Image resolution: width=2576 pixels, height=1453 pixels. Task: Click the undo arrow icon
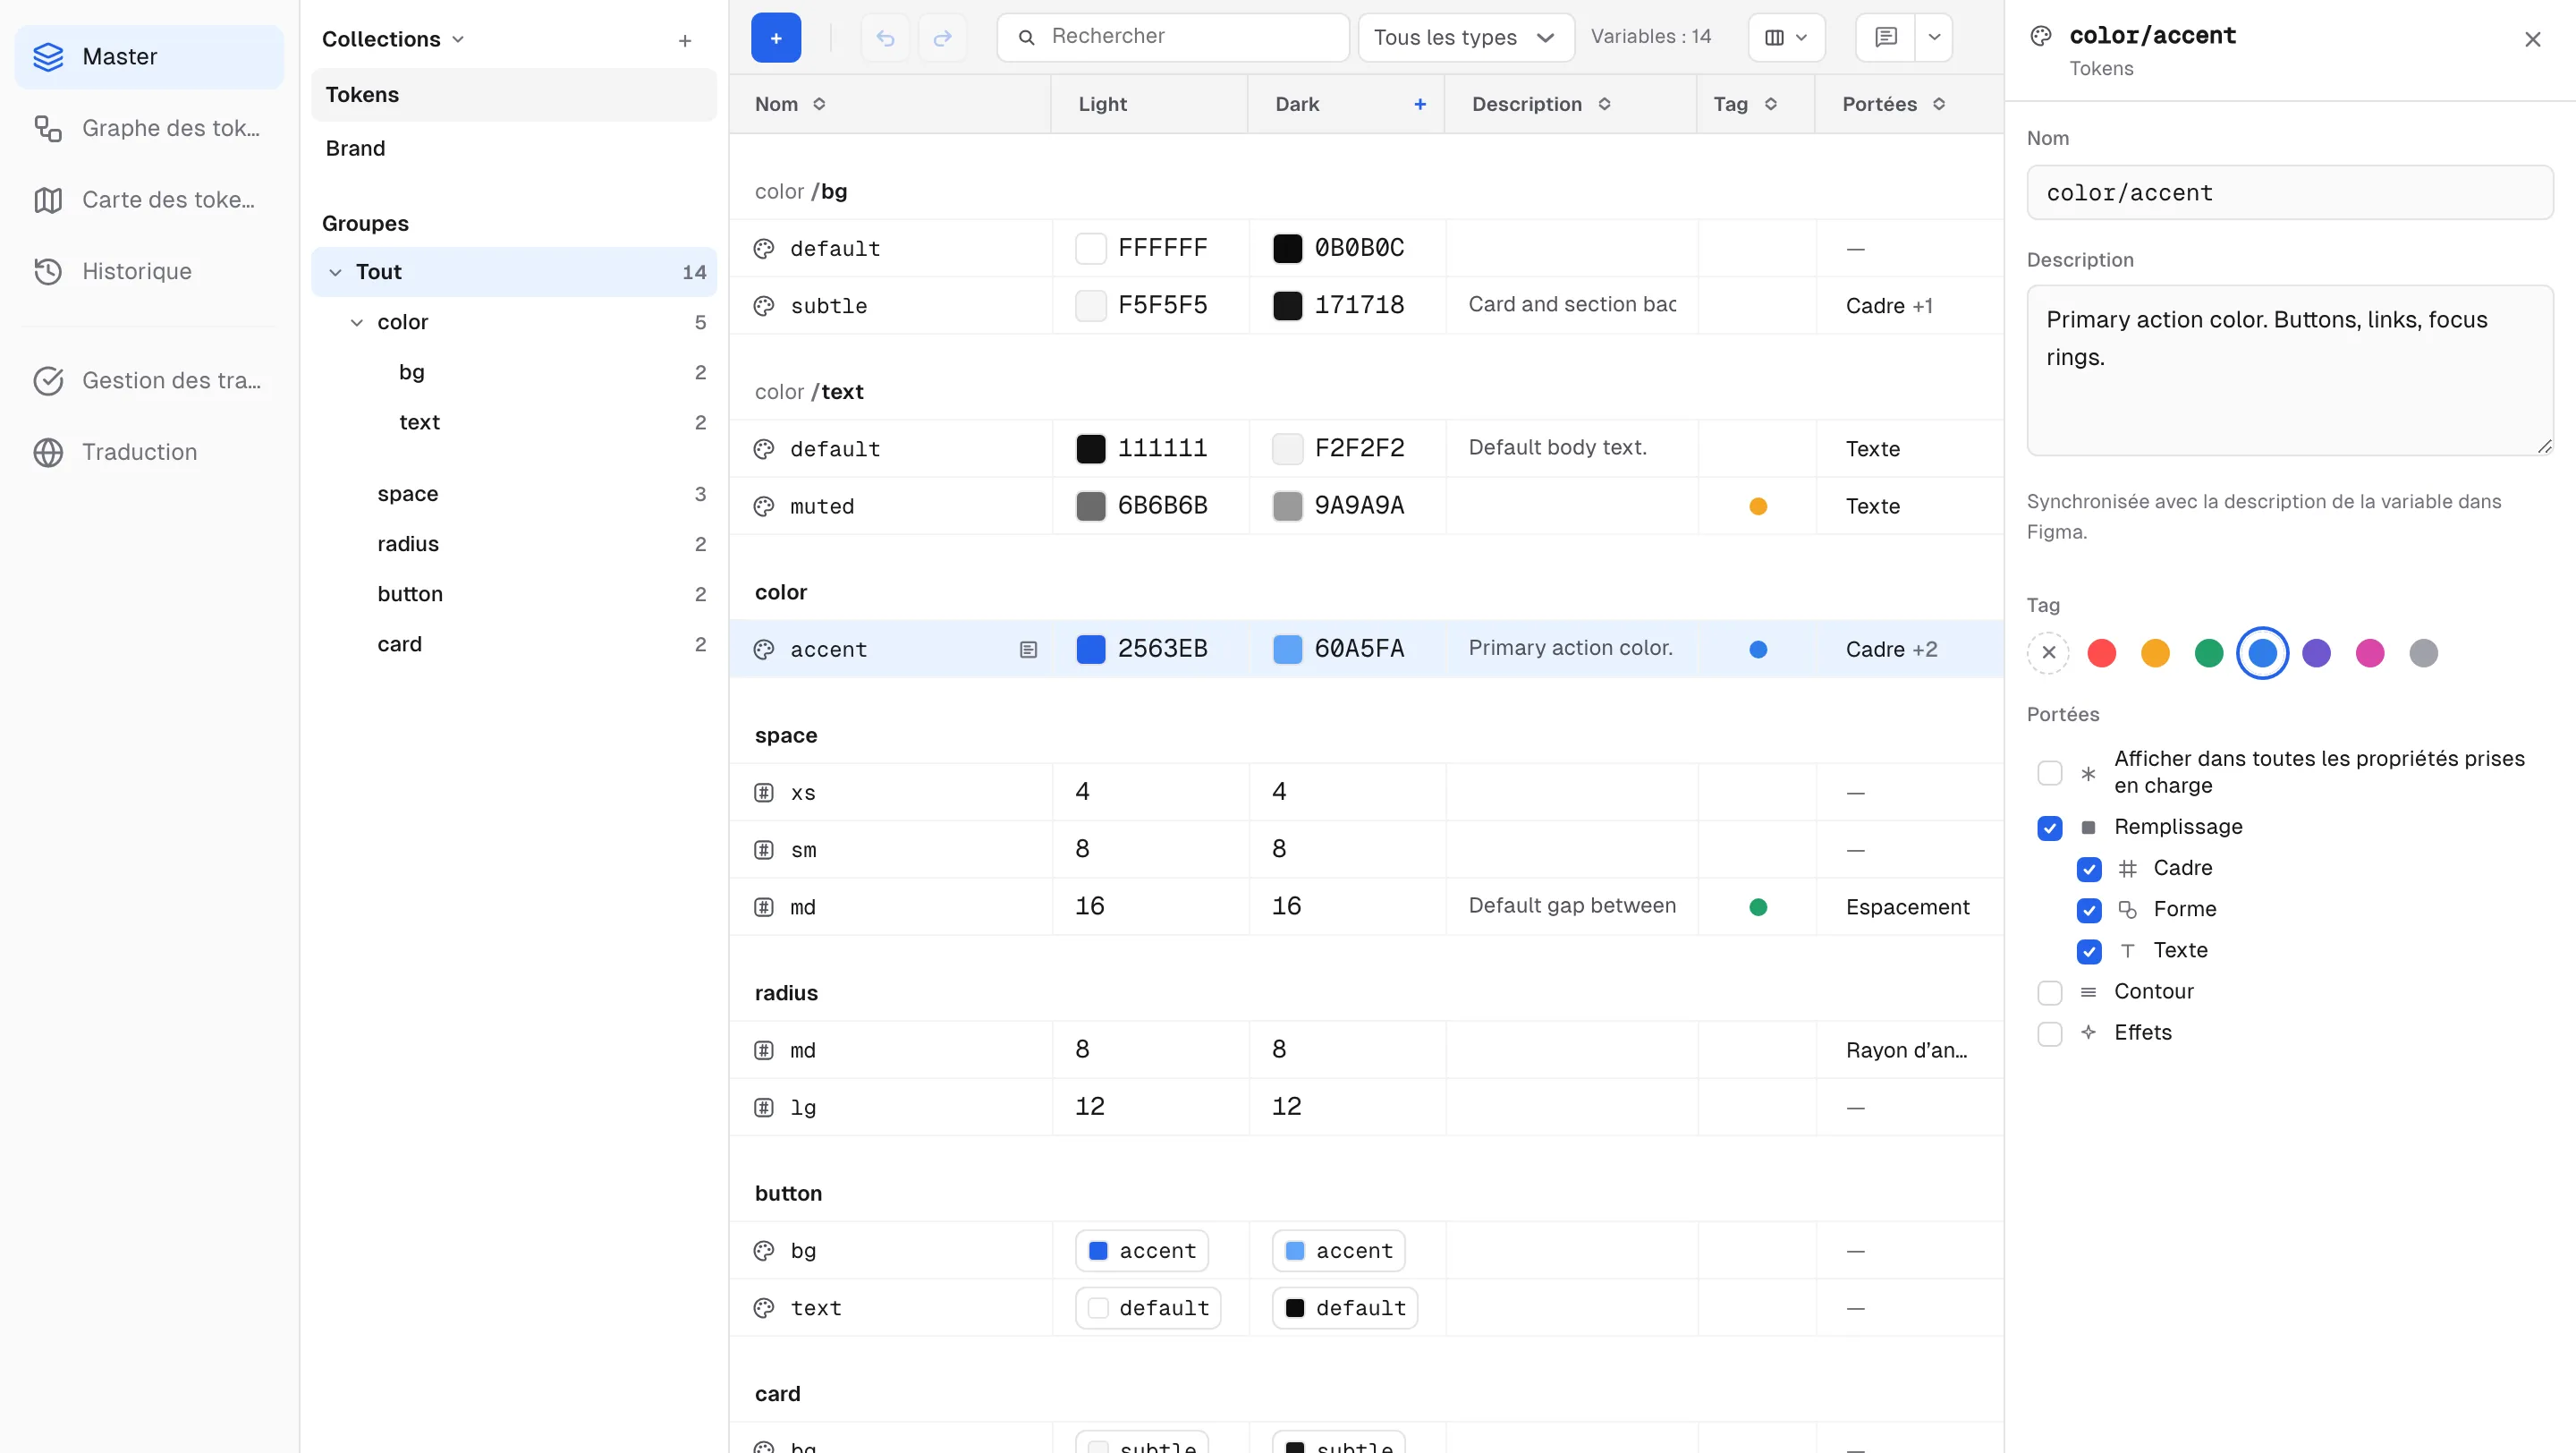pyautogui.click(x=885, y=38)
